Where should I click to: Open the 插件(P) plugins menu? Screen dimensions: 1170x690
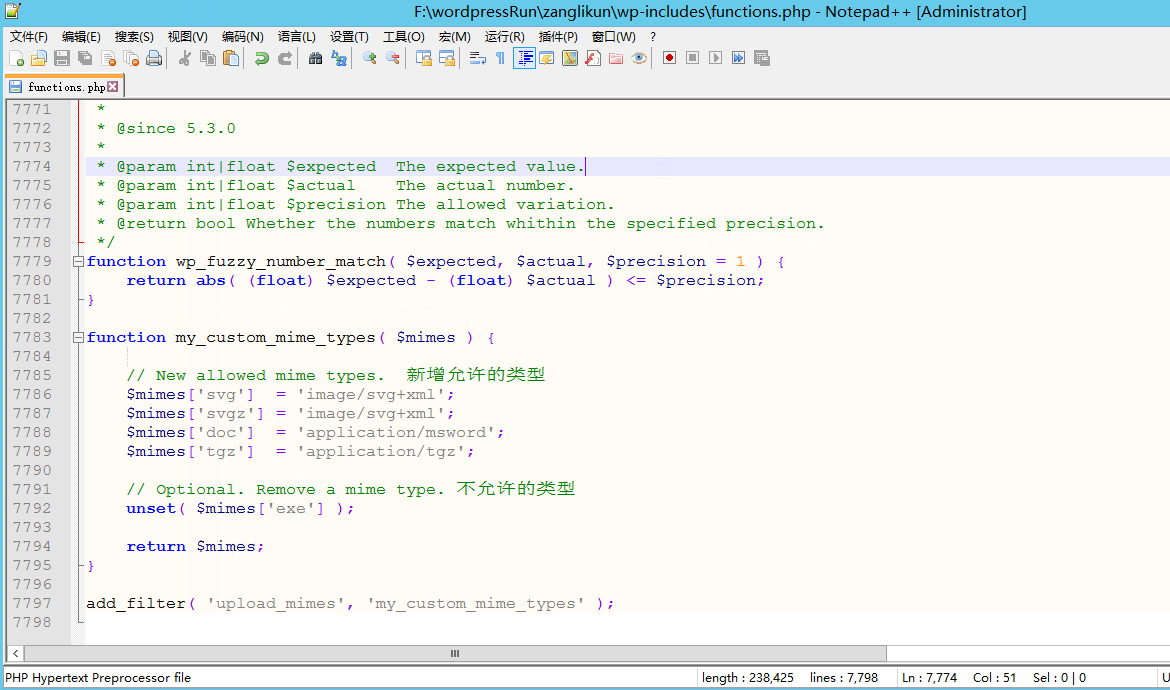point(557,37)
